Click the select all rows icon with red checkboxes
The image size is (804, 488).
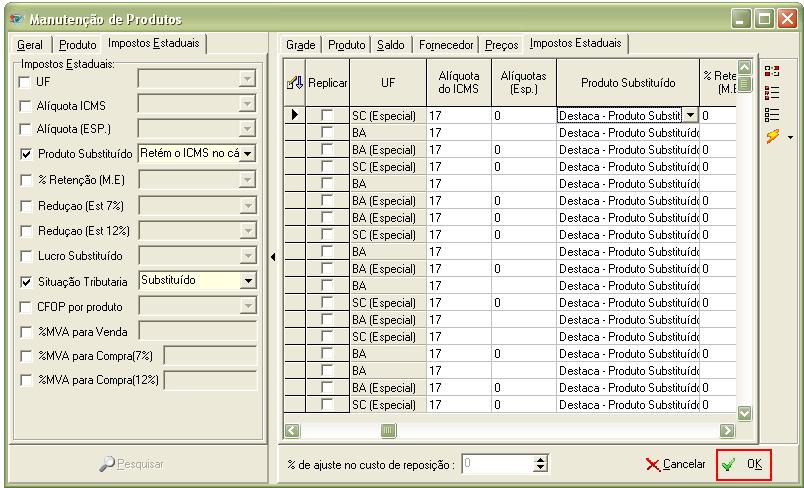point(772,93)
